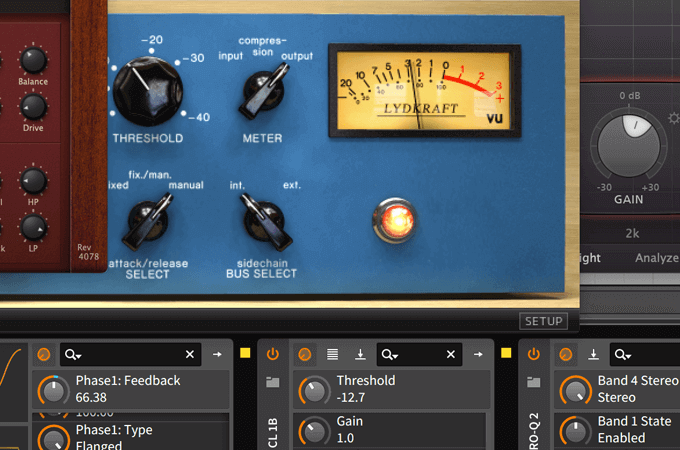Clear the CL 1B parameter search with X
This screenshot has height=450, width=680.
click(x=450, y=354)
